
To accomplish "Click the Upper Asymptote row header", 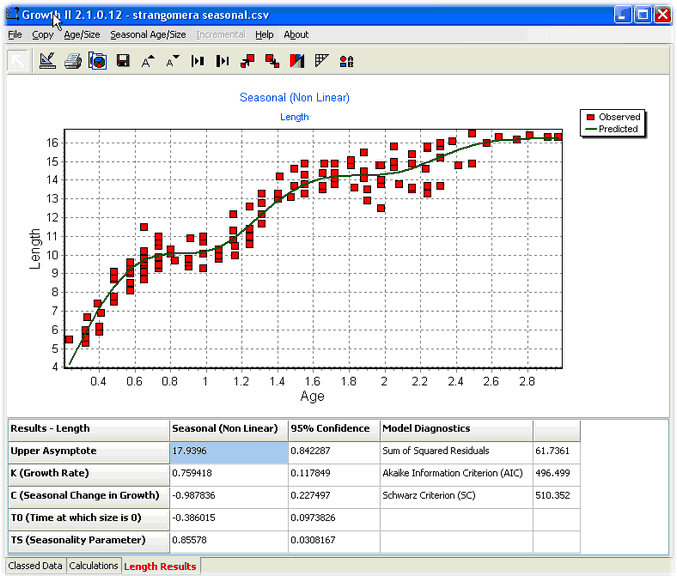I will point(89,451).
